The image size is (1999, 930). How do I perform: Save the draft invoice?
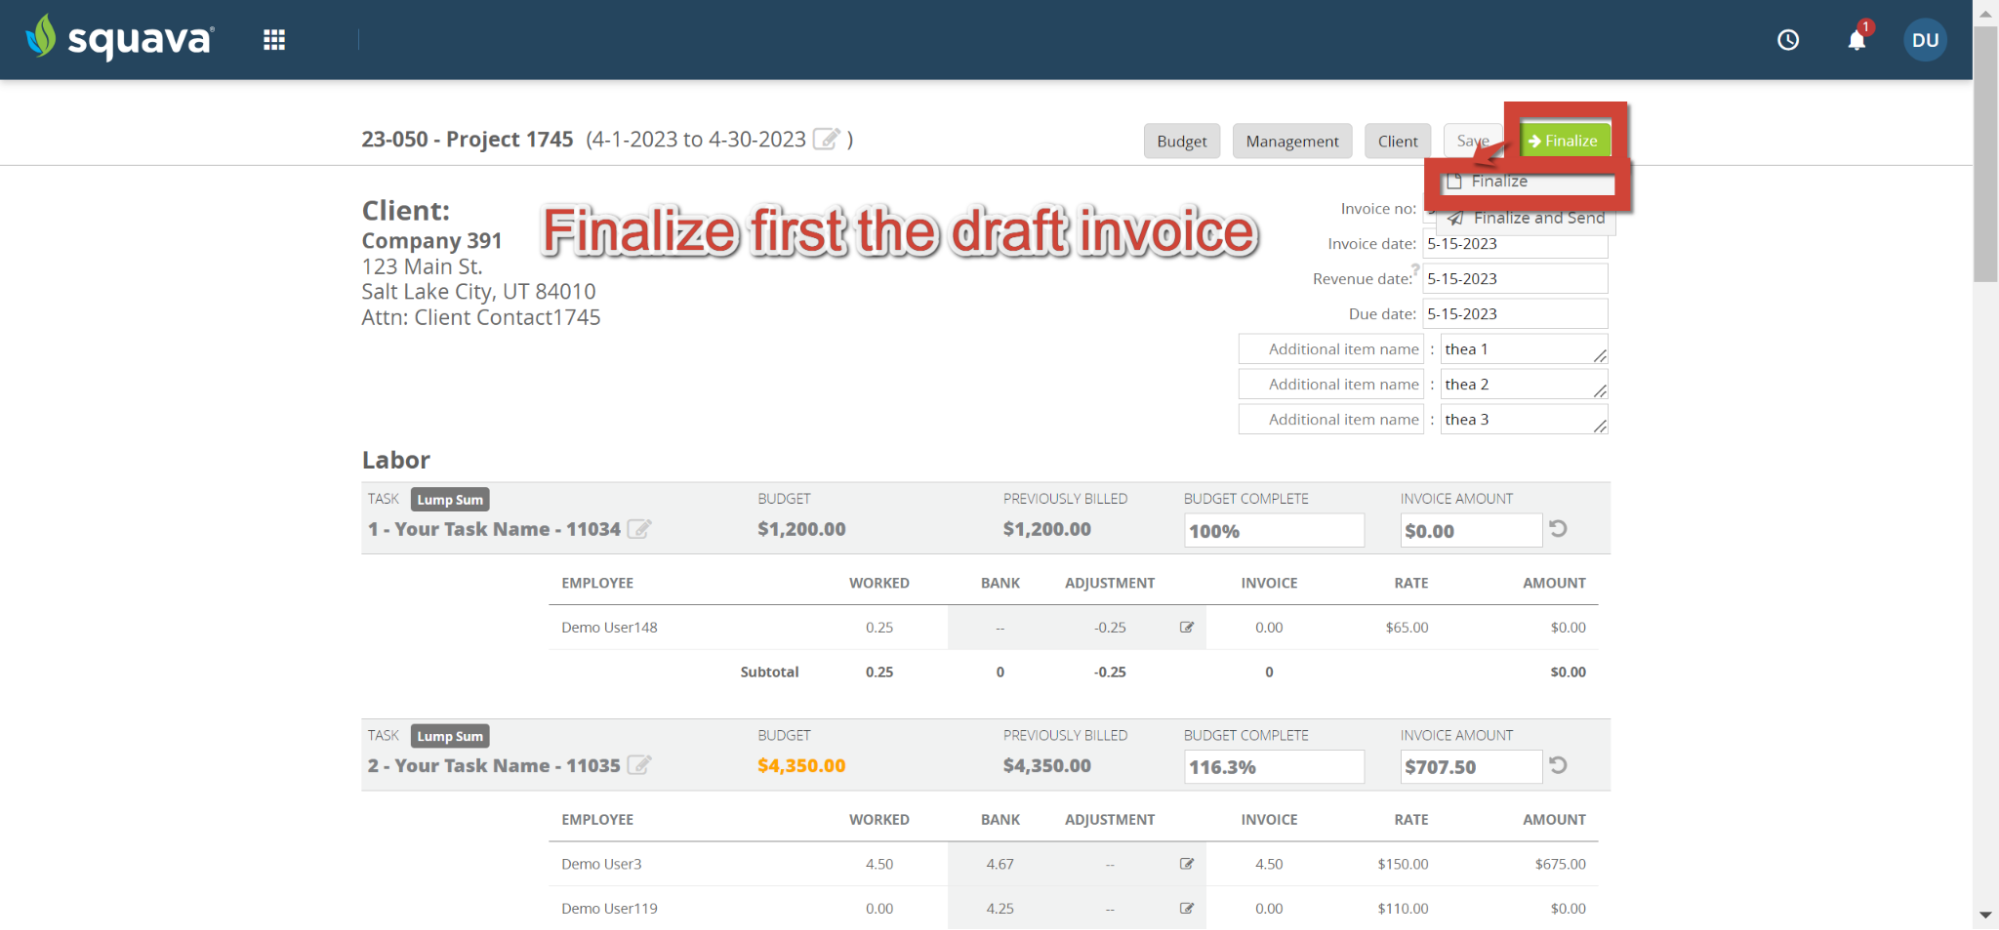click(x=1472, y=141)
